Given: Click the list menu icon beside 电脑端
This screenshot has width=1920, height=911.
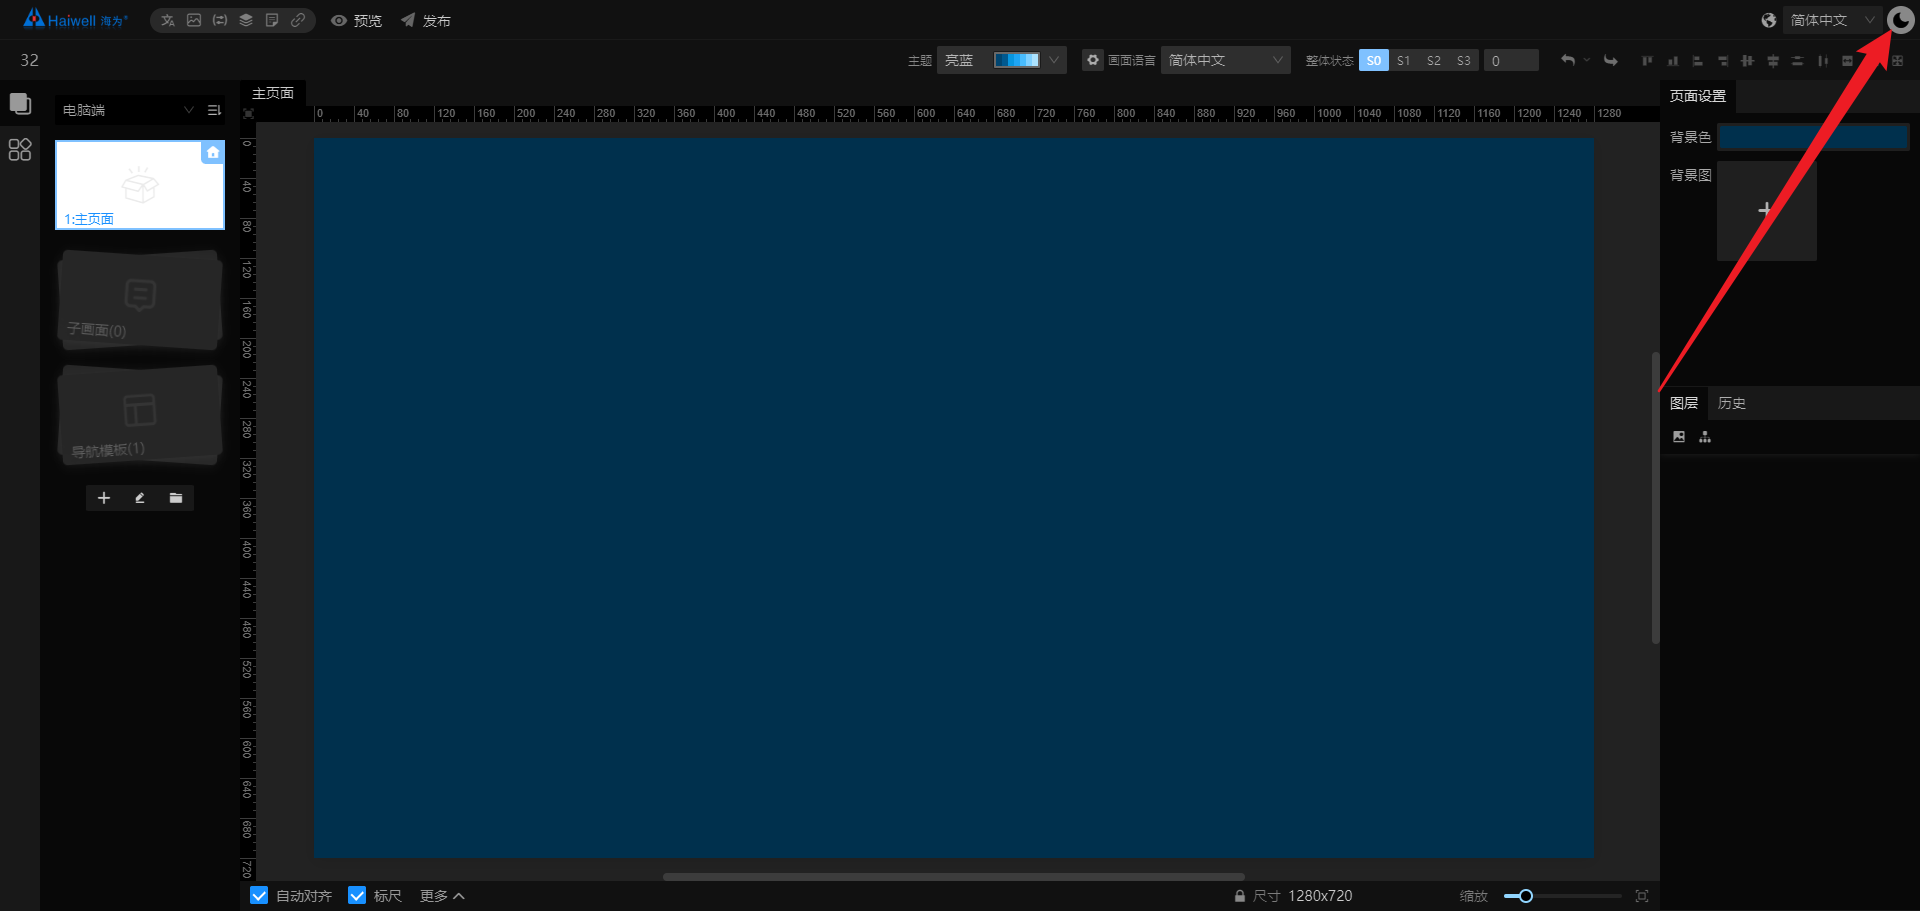Looking at the screenshot, I should tap(214, 110).
